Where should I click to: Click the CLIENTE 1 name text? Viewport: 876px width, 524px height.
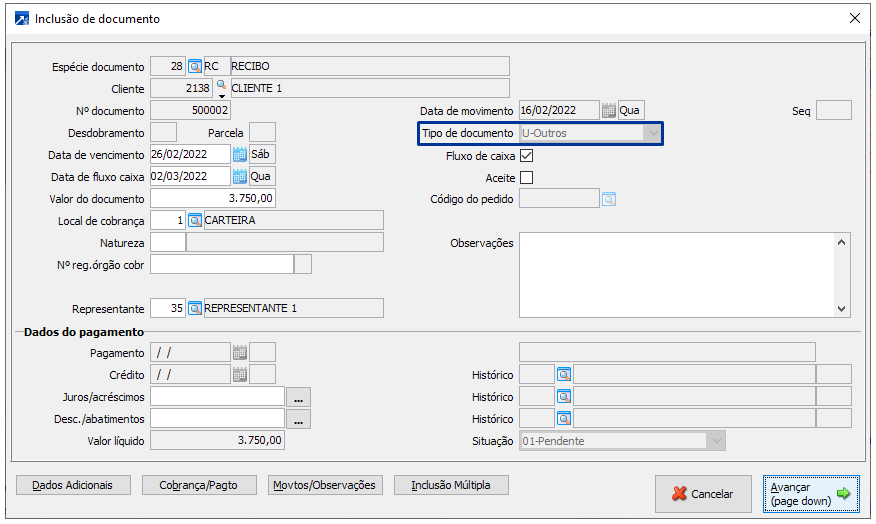(x=256, y=88)
